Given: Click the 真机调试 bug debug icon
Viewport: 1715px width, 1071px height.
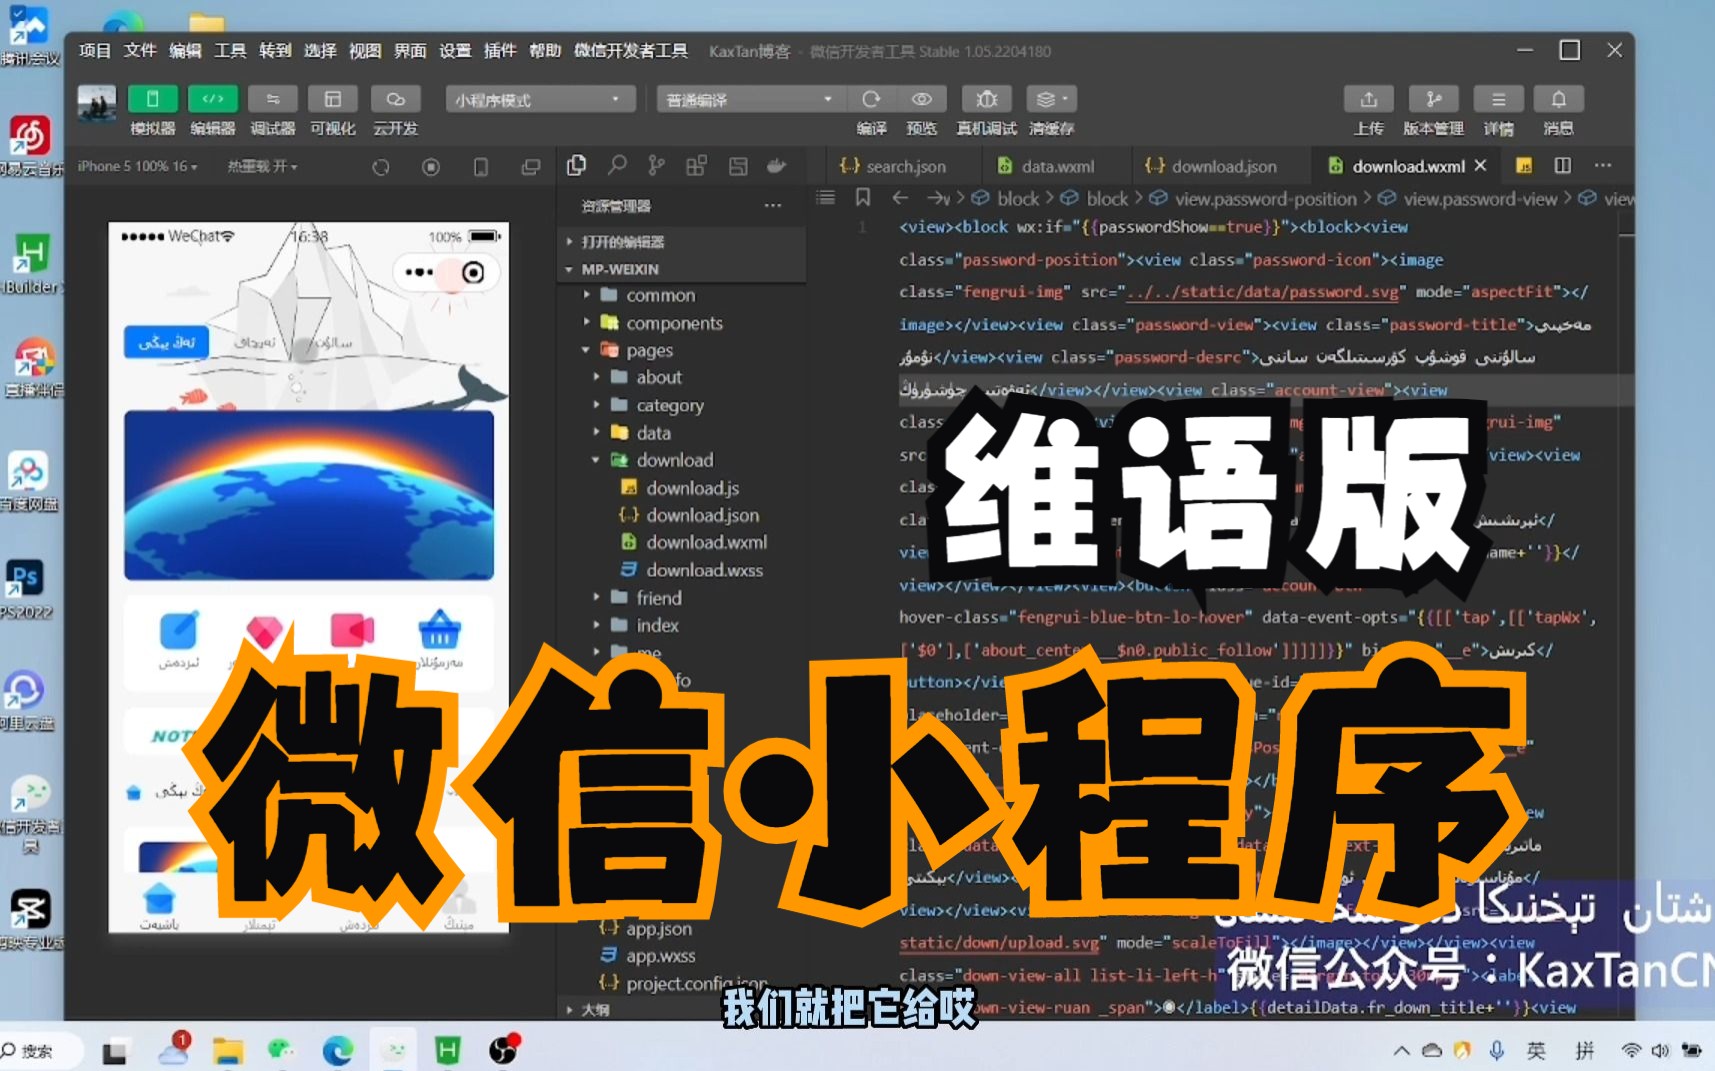Looking at the screenshot, I should [986, 99].
